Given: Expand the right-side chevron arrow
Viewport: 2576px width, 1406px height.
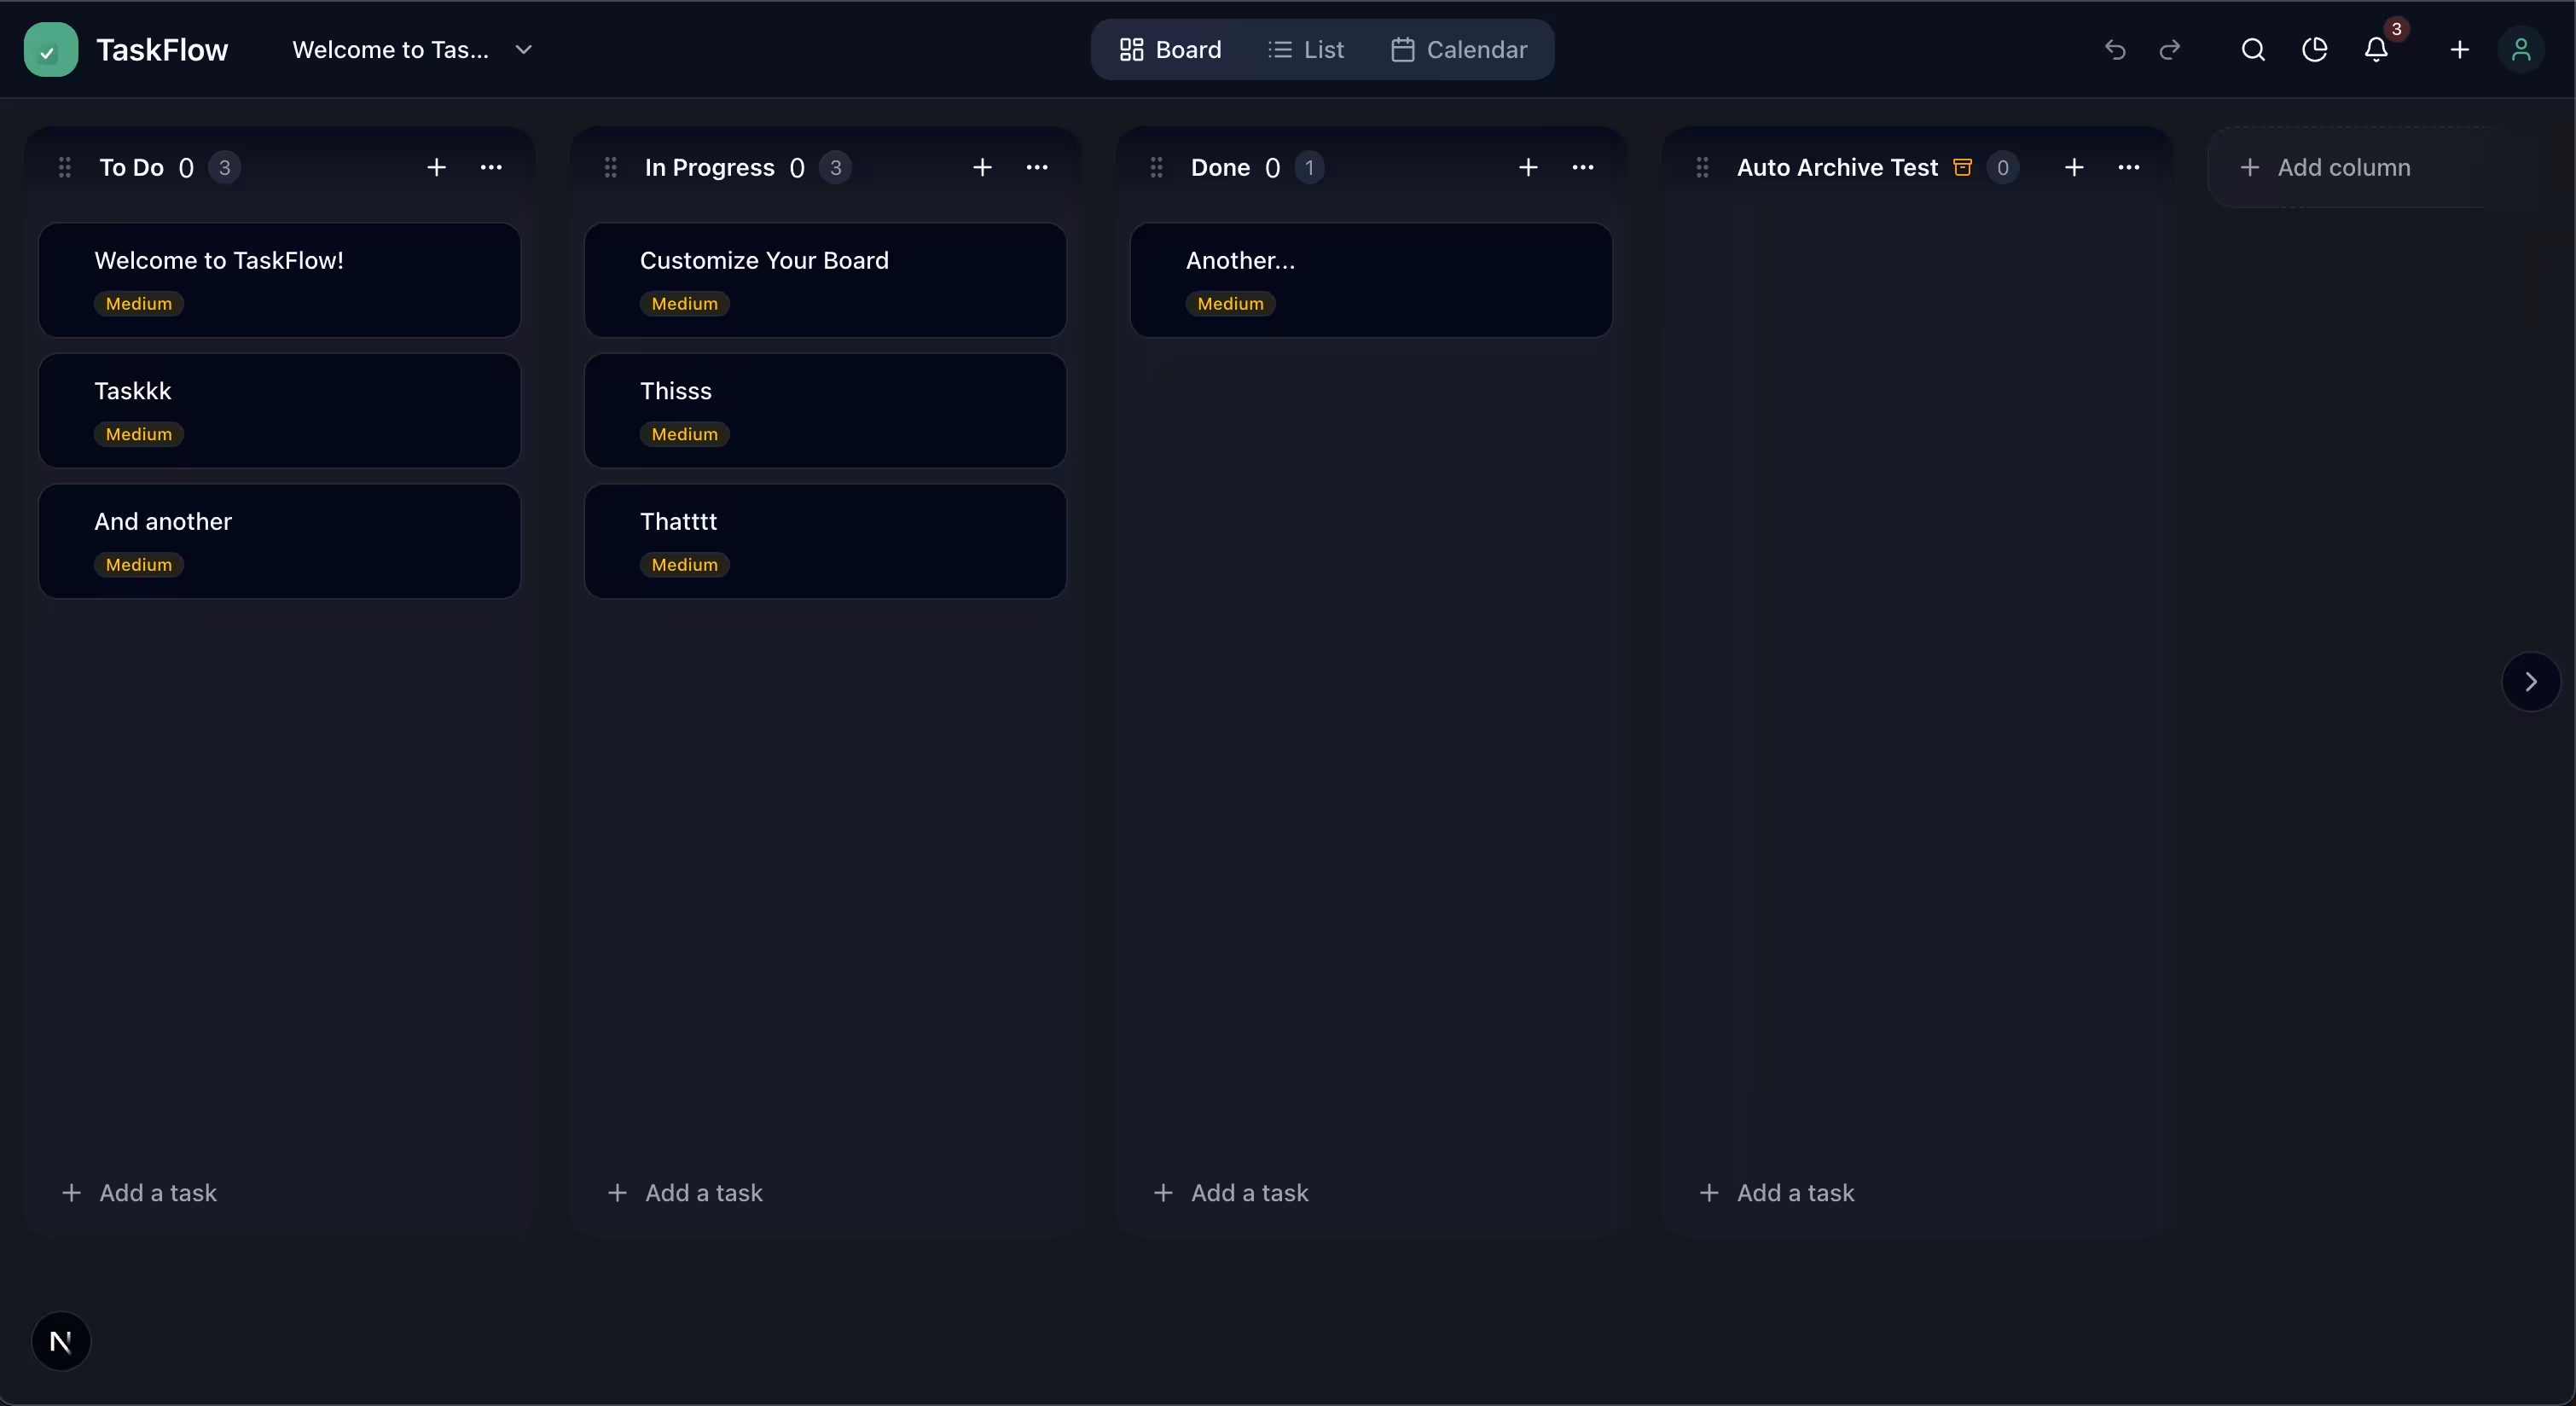Looking at the screenshot, I should click(2530, 681).
